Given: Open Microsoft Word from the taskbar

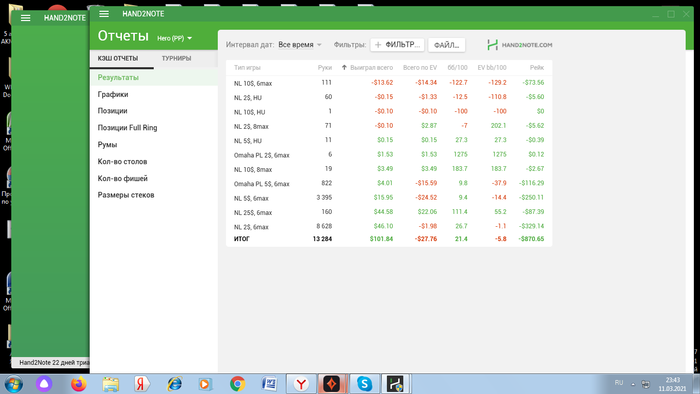Looking at the screenshot, I should click(x=269, y=384).
